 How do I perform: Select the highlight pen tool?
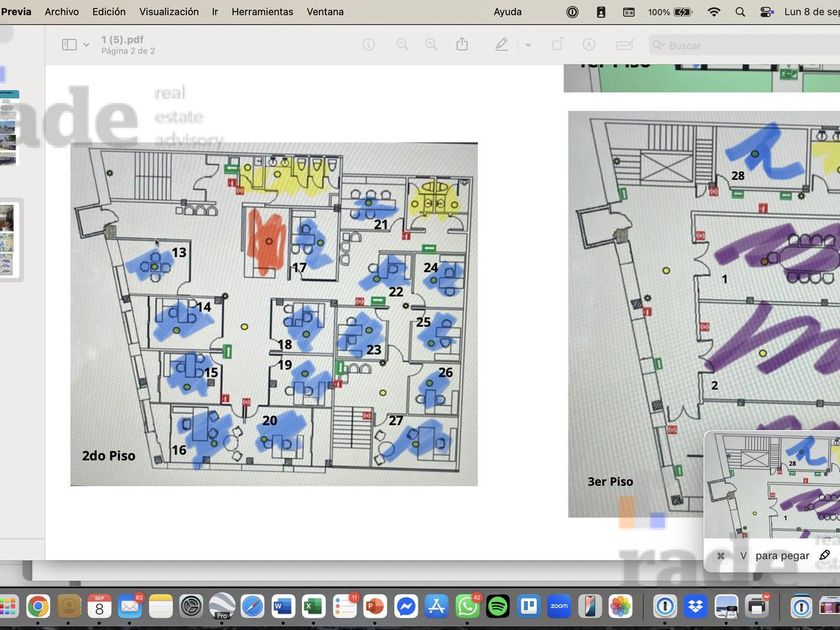coord(502,45)
